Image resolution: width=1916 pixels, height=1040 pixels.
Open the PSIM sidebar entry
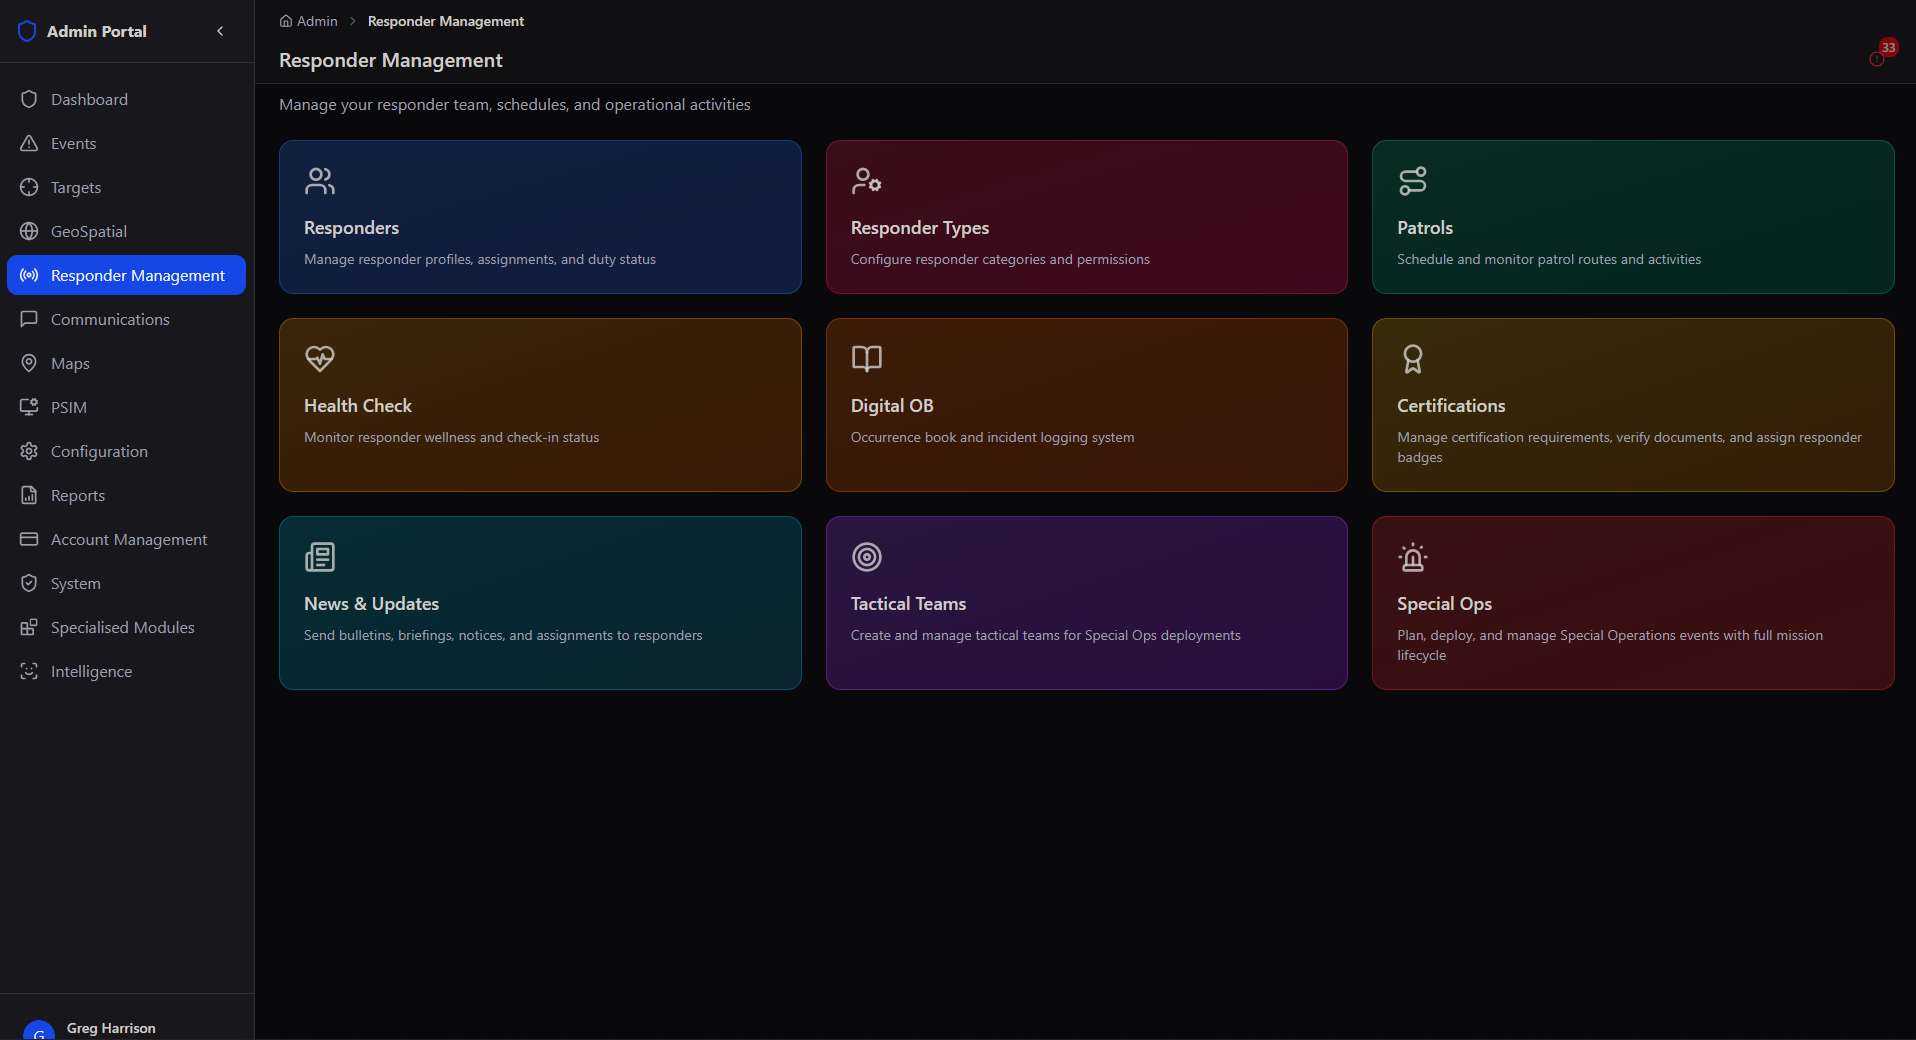[x=126, y=407]
